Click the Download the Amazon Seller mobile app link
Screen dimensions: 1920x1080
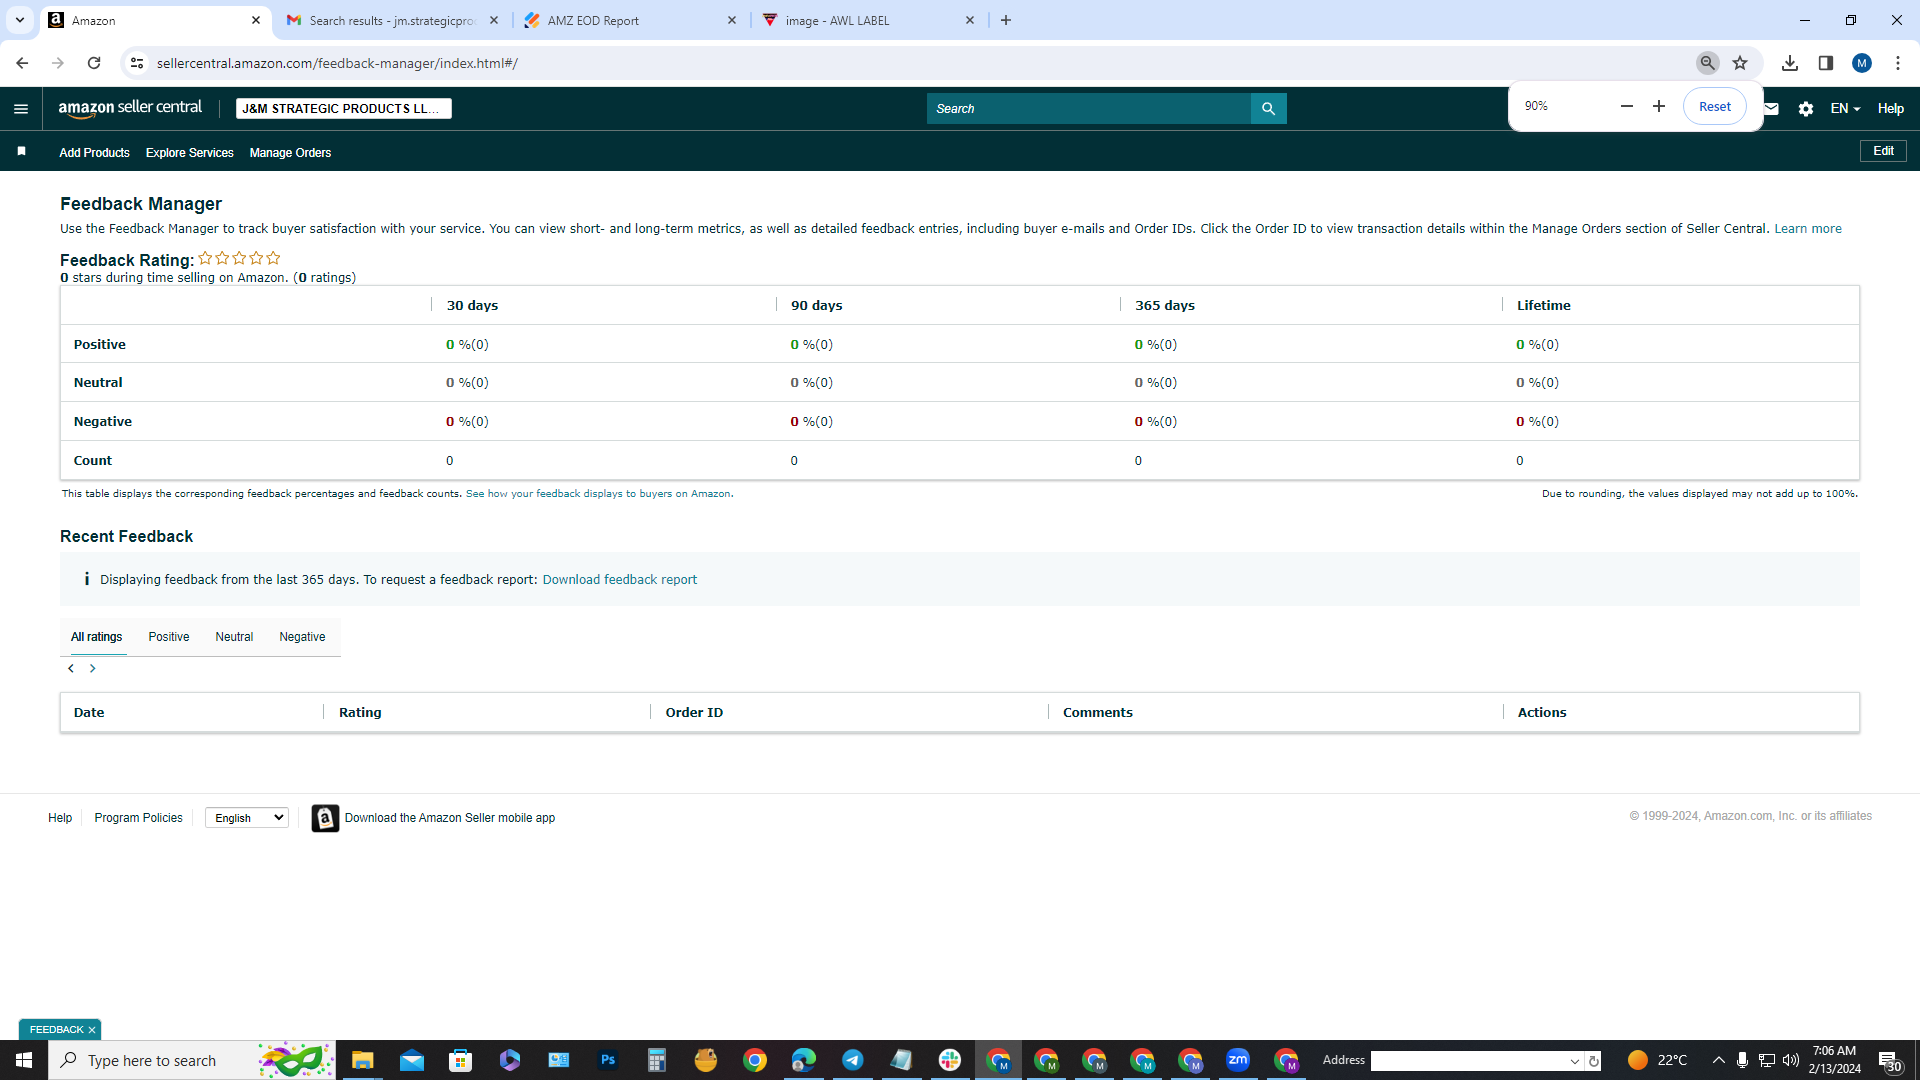coord(450,818)
